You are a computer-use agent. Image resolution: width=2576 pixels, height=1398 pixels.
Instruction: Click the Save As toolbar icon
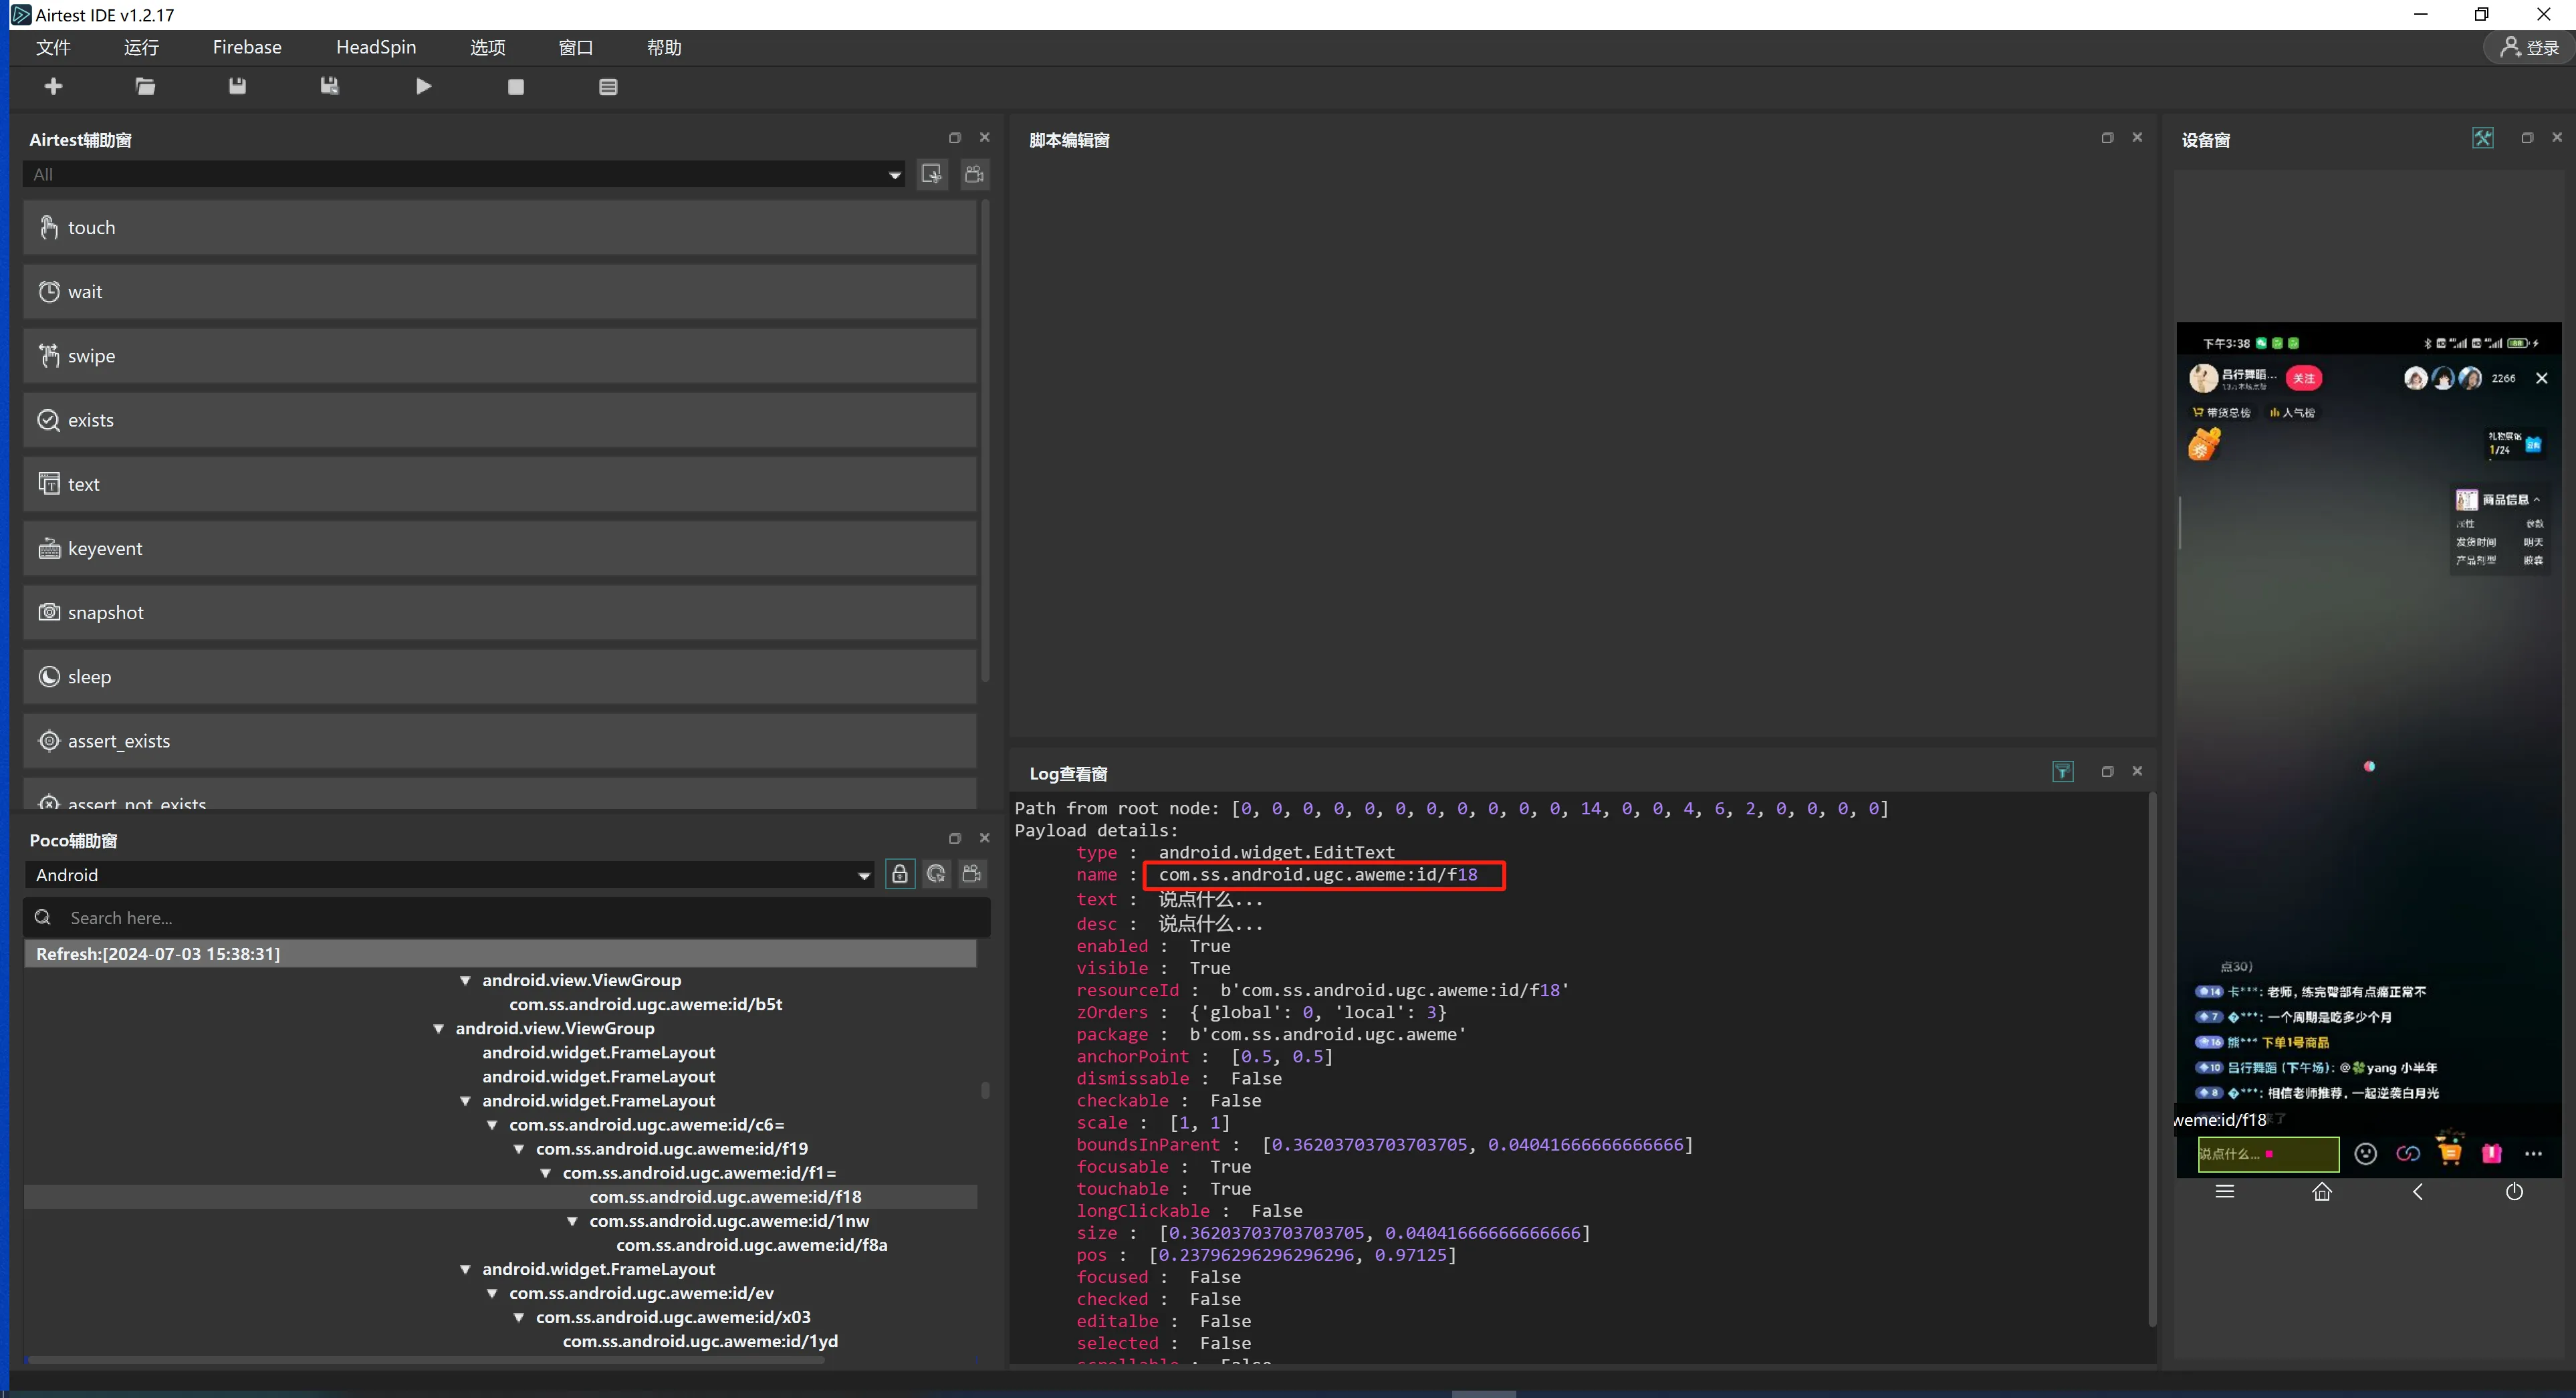point(329,87)
